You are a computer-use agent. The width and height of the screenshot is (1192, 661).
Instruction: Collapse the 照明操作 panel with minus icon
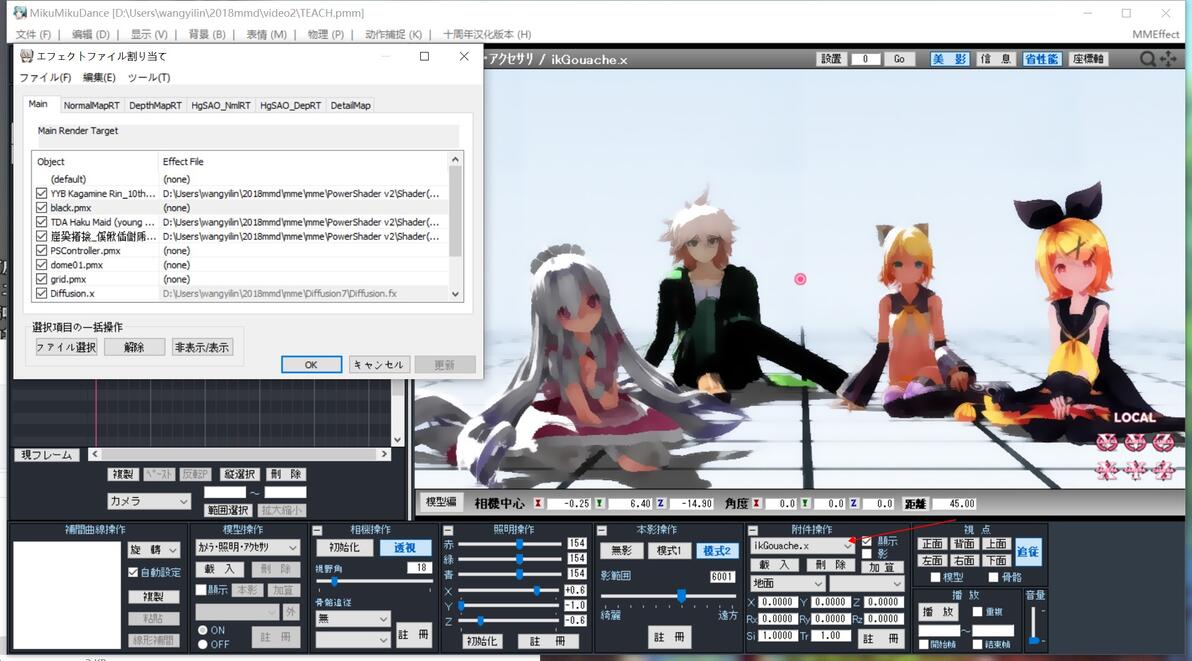[x=449, y=530]
